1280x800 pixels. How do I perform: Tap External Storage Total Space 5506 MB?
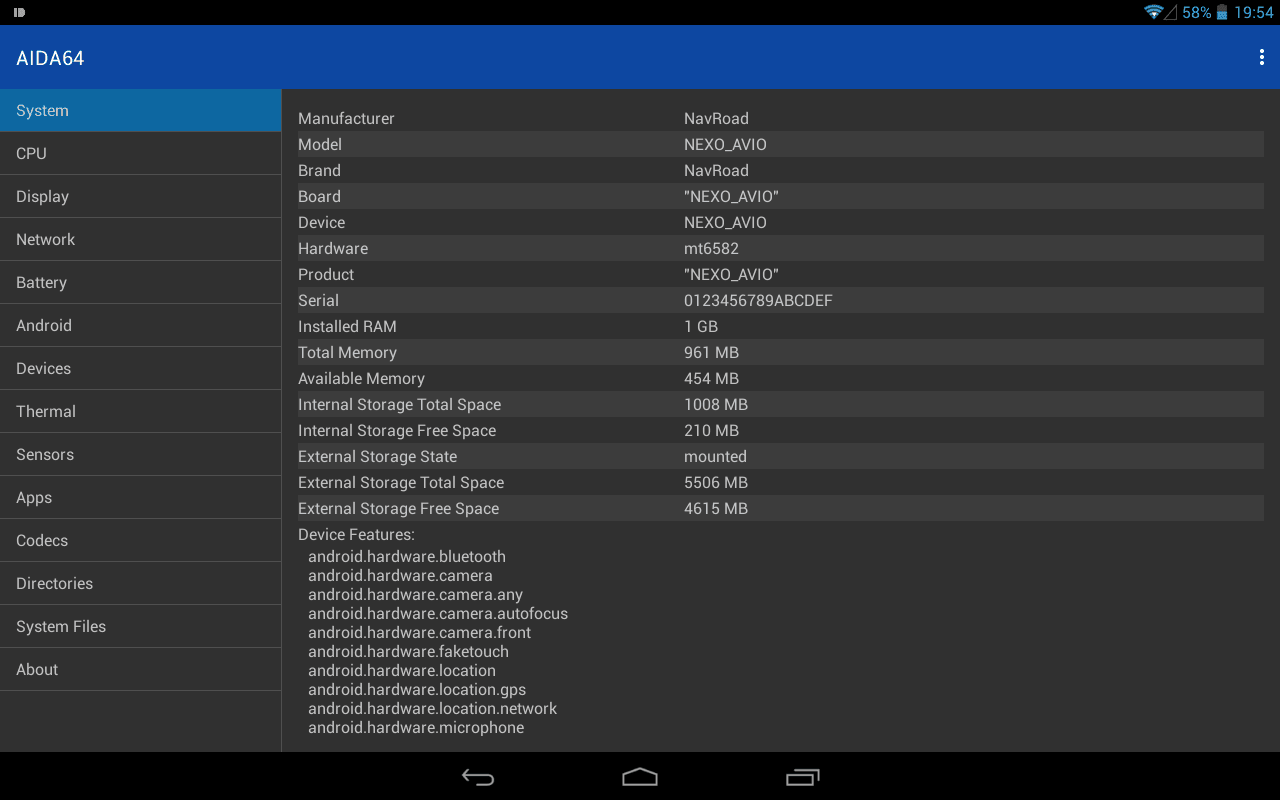click(x=716, y=482)
